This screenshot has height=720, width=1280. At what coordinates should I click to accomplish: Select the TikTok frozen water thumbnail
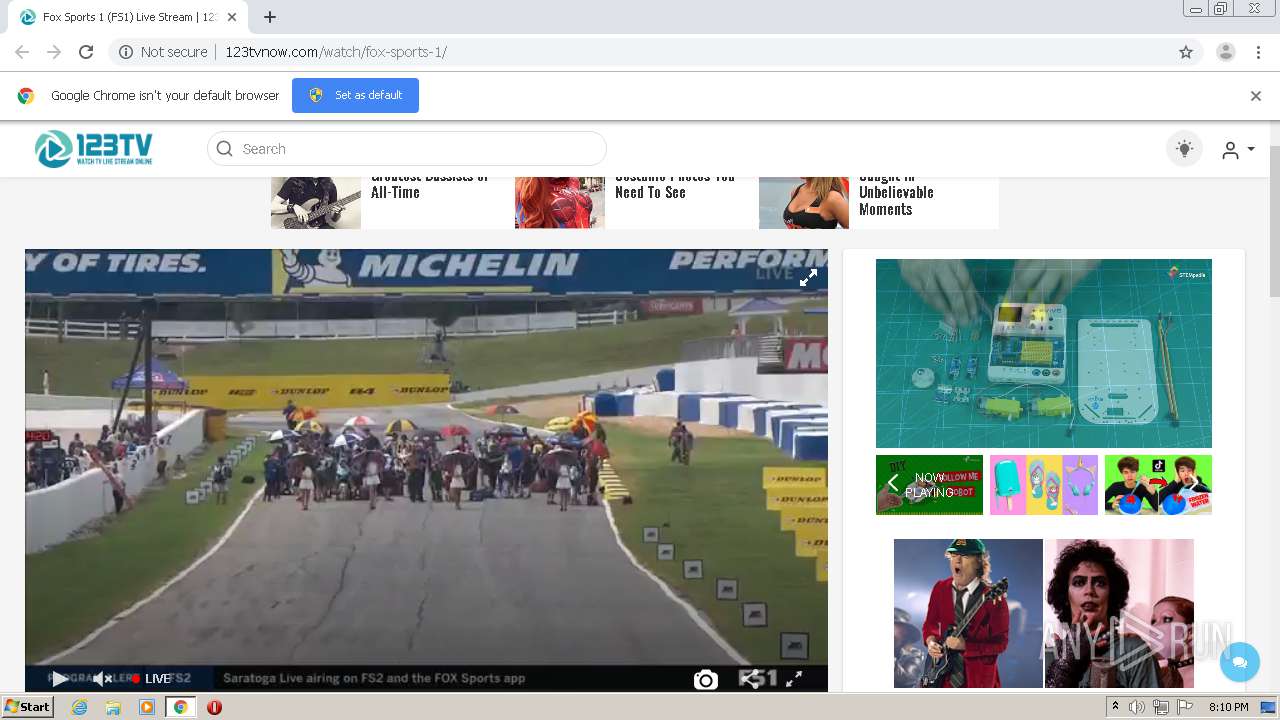pyautogui.click(x=1158, y=485)
